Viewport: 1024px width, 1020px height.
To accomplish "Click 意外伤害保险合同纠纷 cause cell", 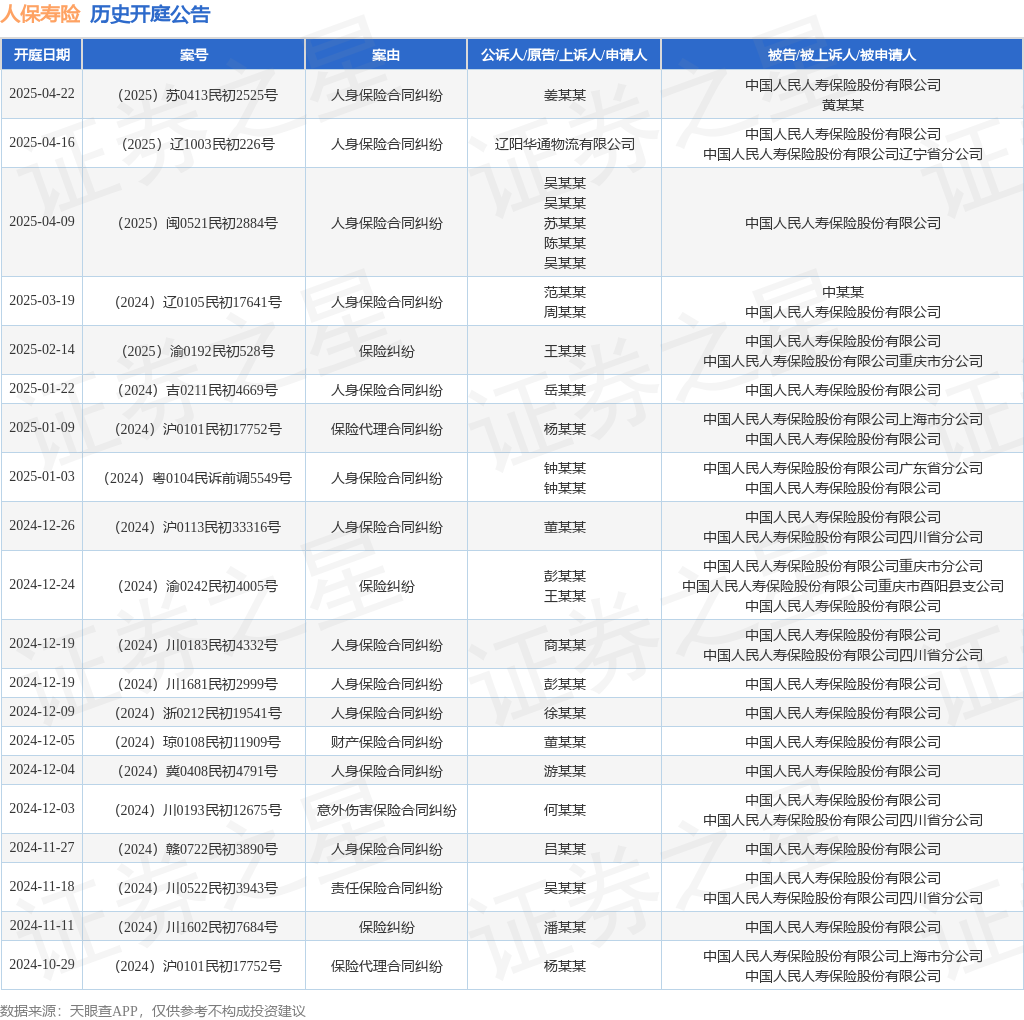I will pyautogui.click(x=387, y=810).
